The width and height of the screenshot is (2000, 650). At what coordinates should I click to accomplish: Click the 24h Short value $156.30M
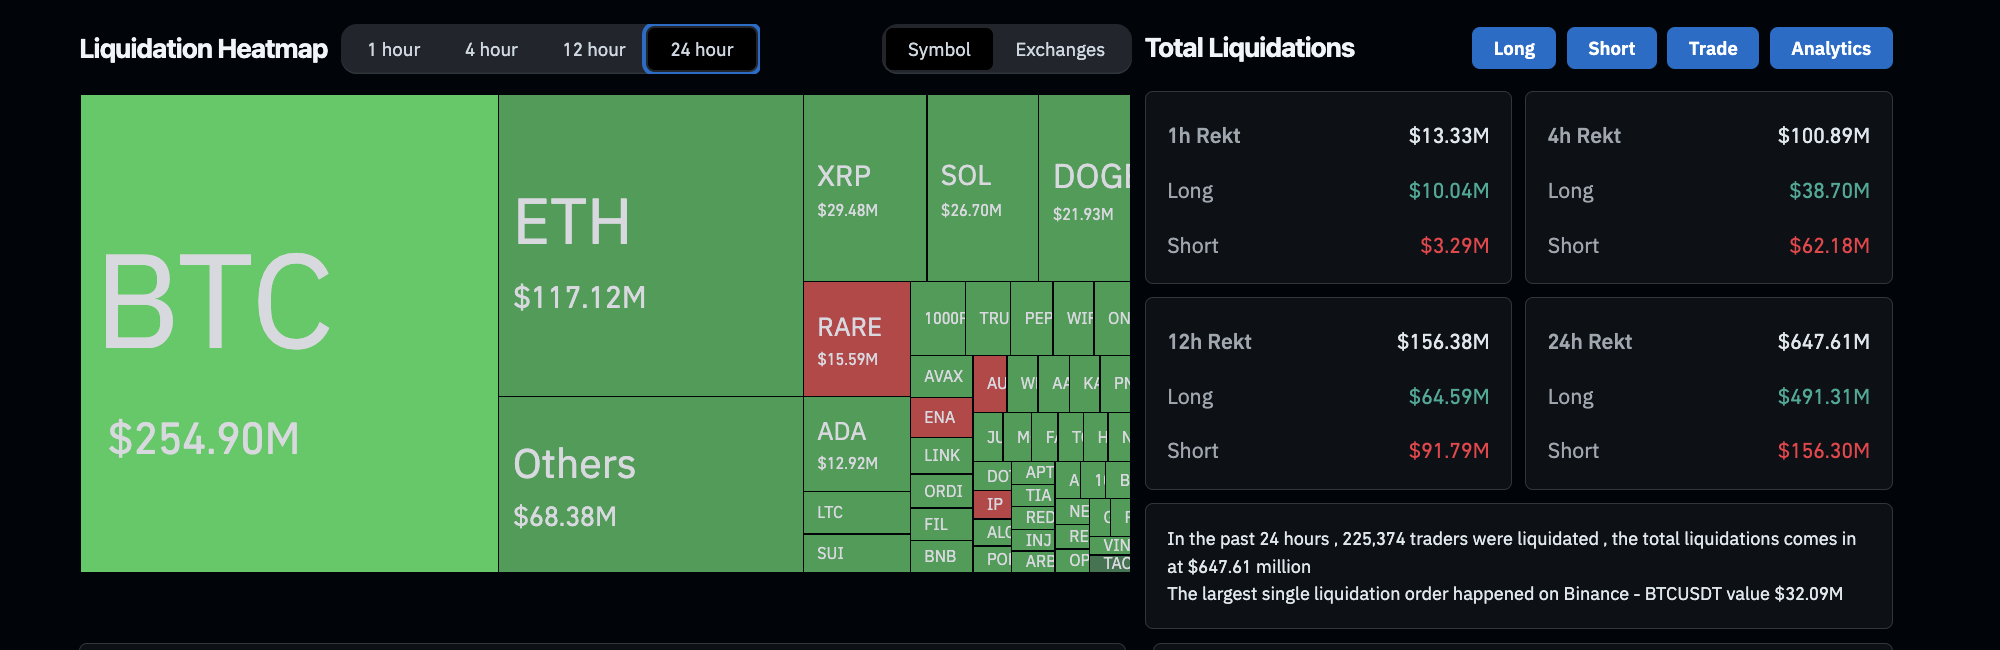(x=1823, y=451)
